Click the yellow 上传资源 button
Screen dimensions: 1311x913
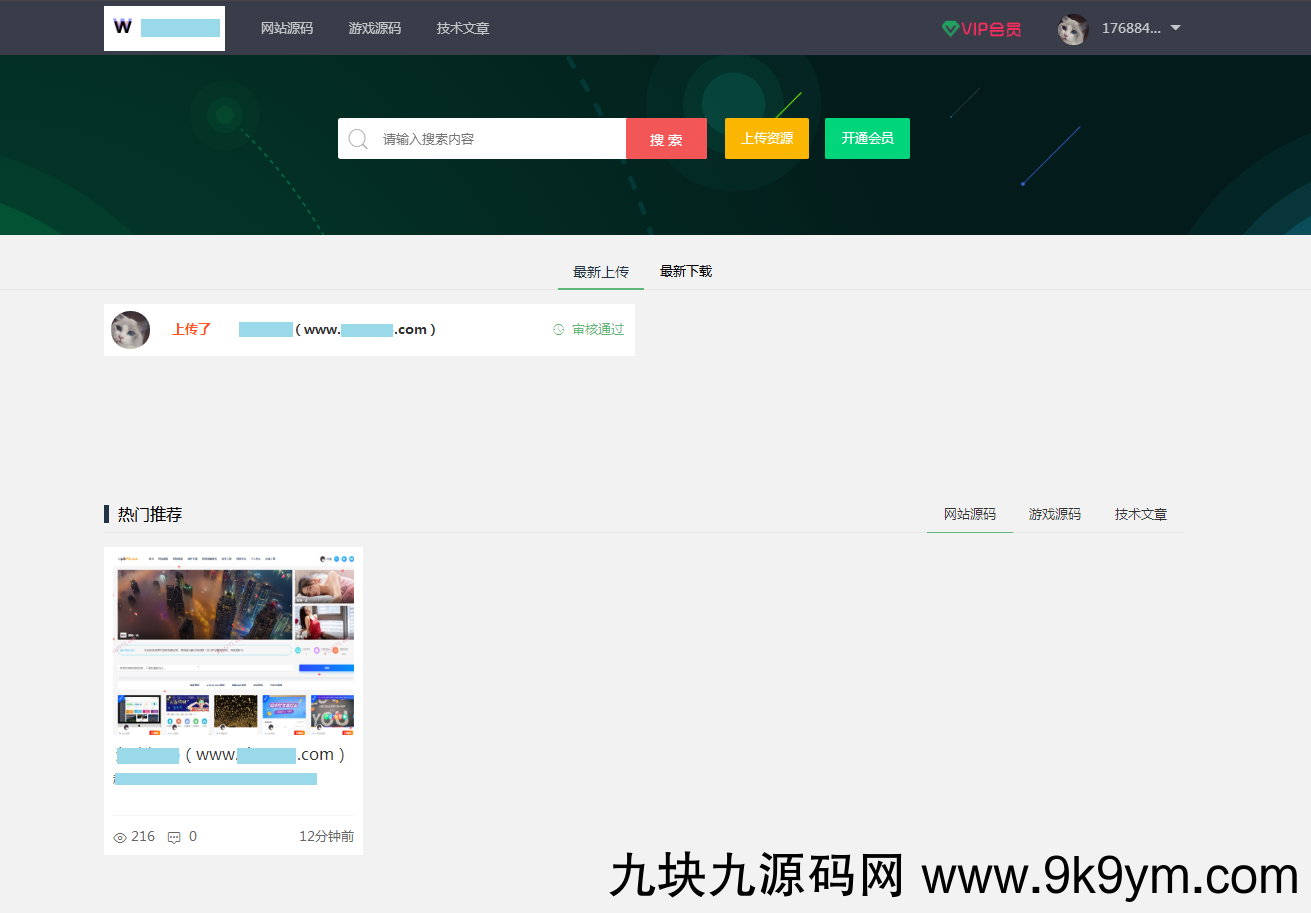point(766,138)
